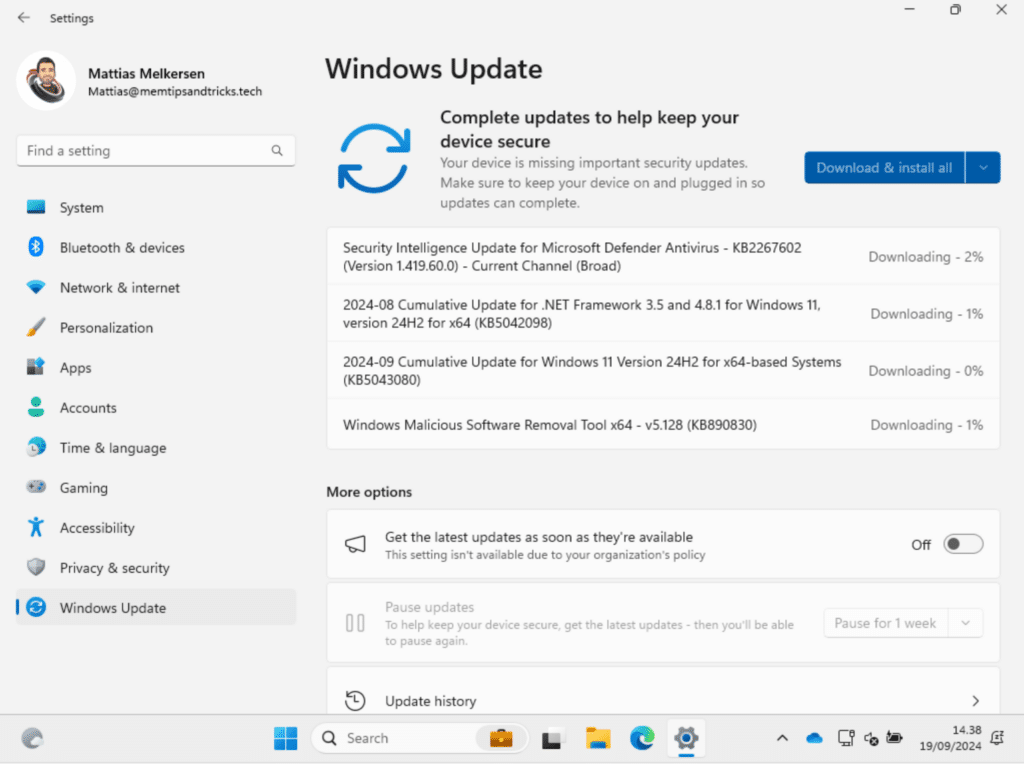Click Download & install all button

tap(884, 168)
